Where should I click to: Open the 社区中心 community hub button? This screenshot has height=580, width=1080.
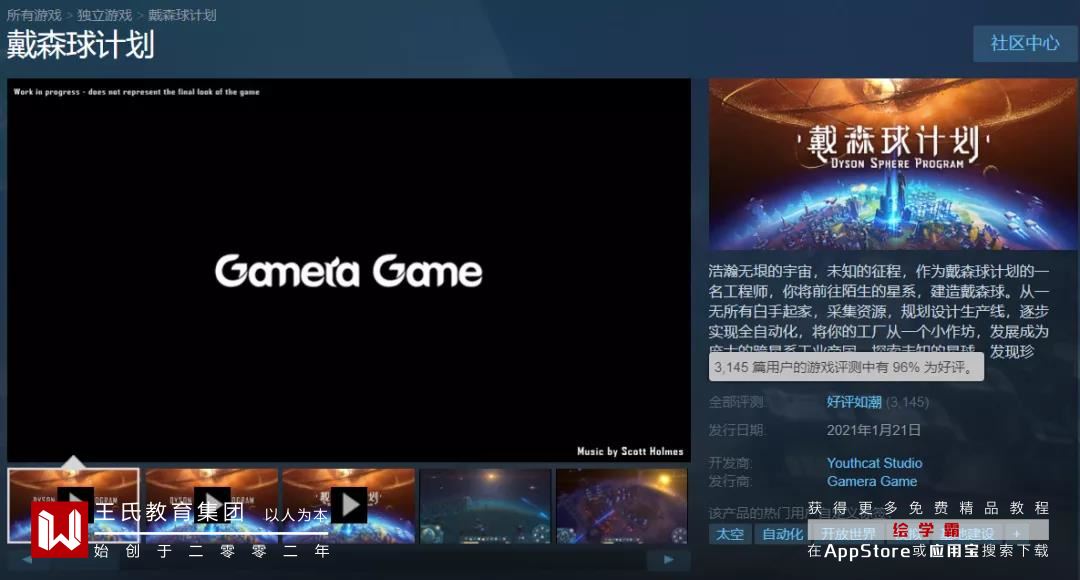(1025, 43)
